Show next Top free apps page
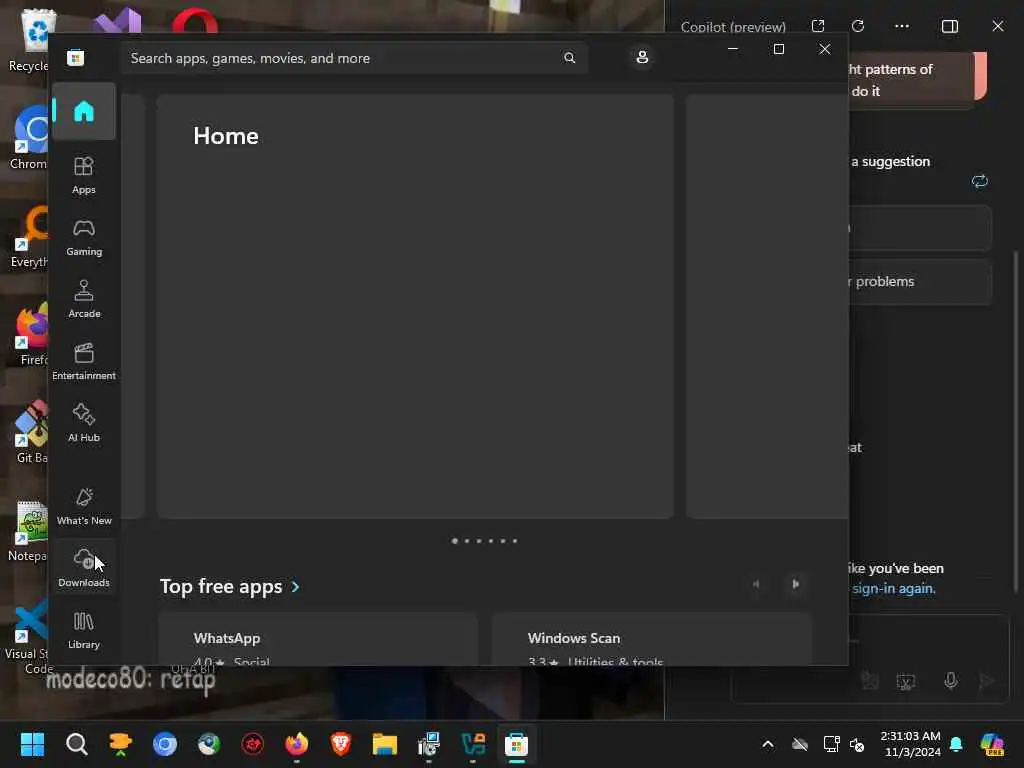This screenshot has height=768, width=1024. [x=795, y=584]
